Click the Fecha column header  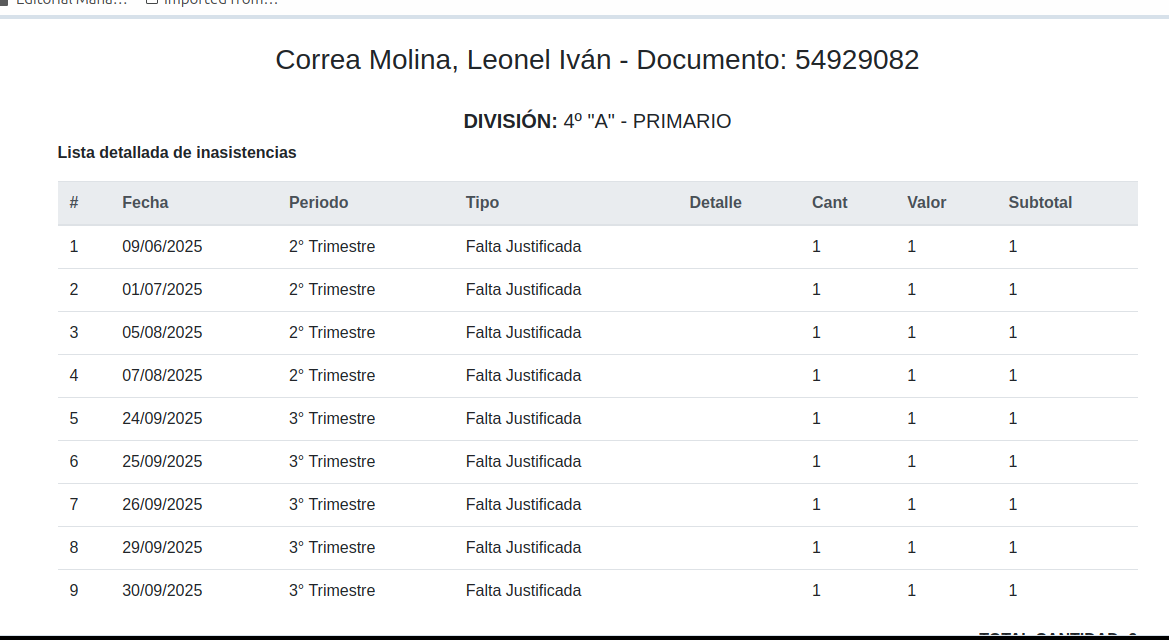tap(145, 203)
